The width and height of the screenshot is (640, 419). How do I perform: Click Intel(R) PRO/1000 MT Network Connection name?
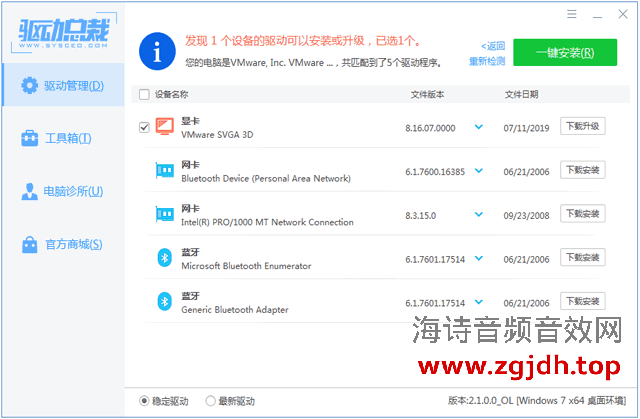tap(267, 222)
